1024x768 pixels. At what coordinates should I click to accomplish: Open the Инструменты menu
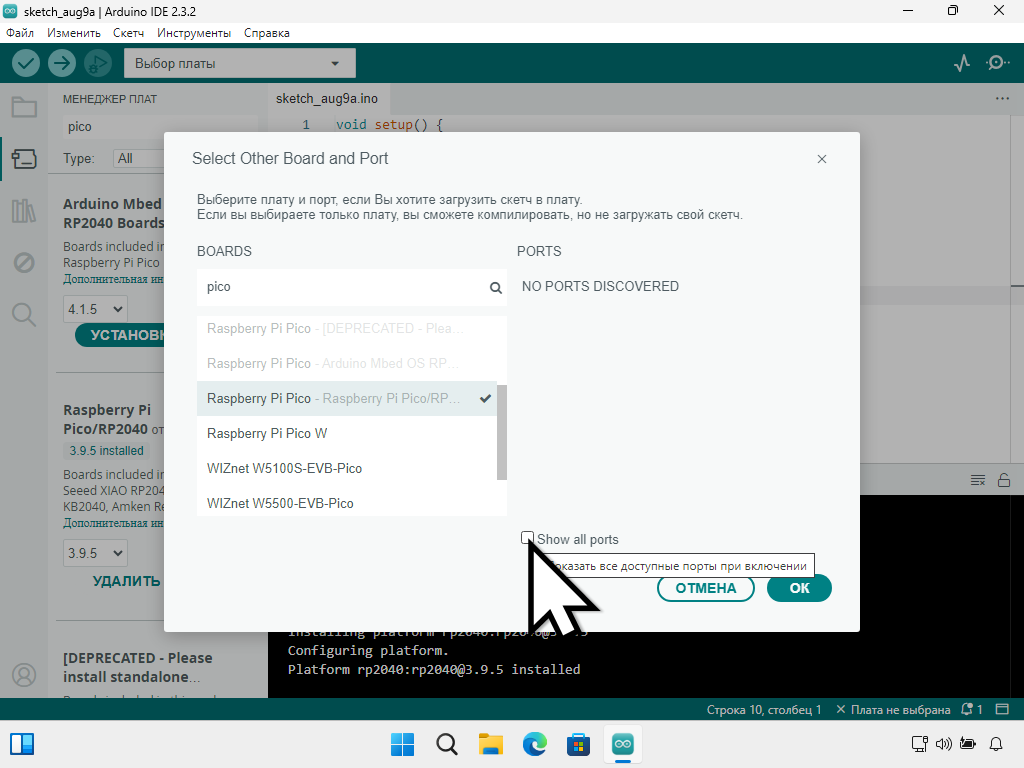[194, 33]
